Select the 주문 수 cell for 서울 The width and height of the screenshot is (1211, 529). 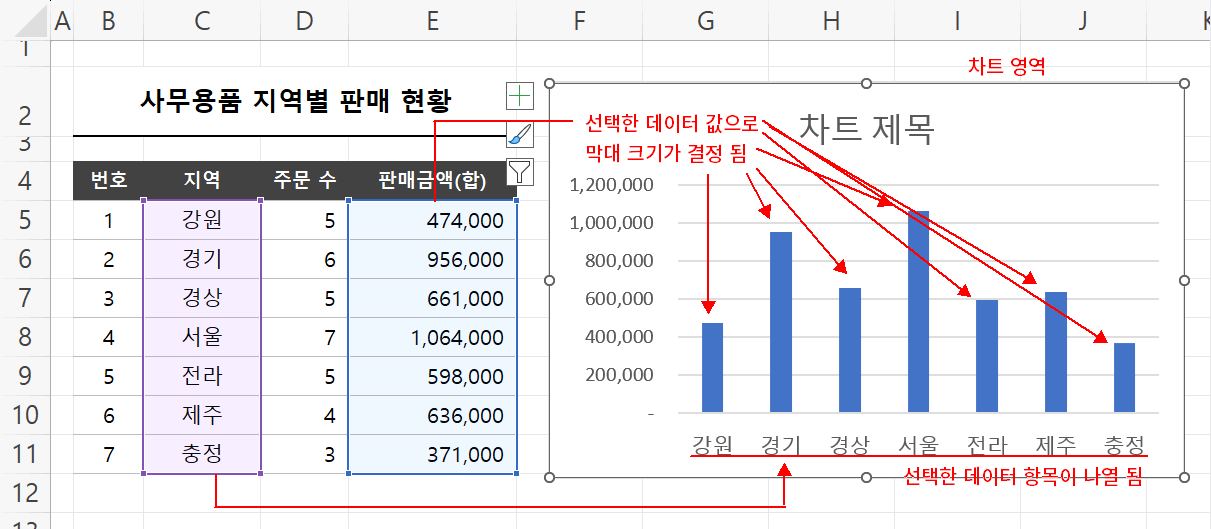pyautogui.click(x=305, y=337)
